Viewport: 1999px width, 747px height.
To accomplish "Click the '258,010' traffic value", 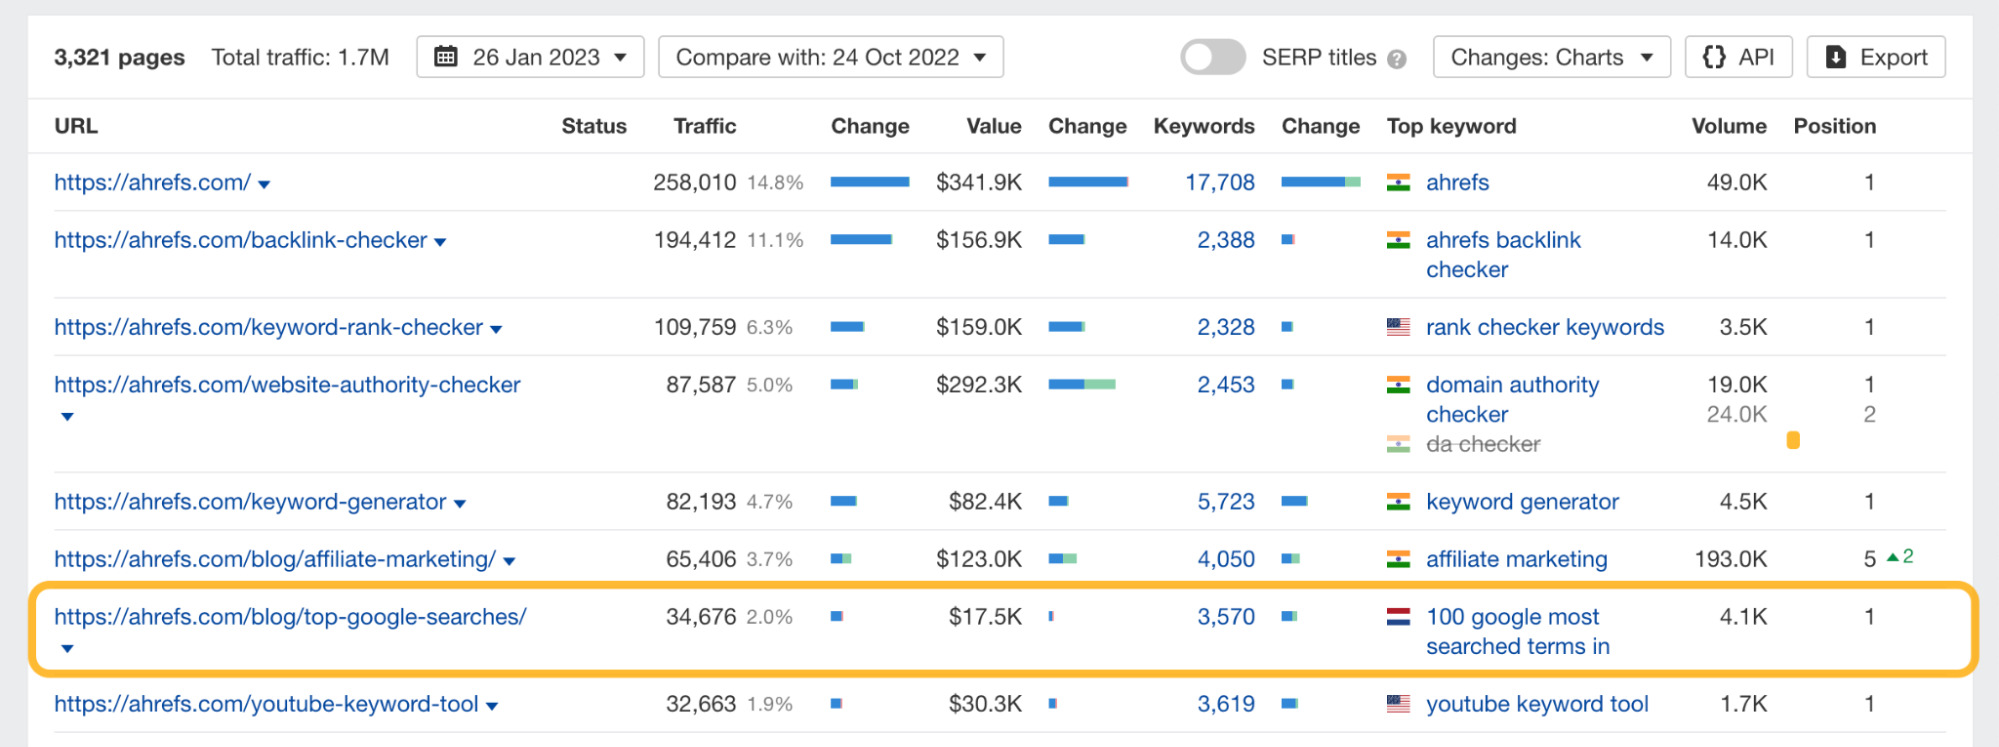I will [695, 182].
